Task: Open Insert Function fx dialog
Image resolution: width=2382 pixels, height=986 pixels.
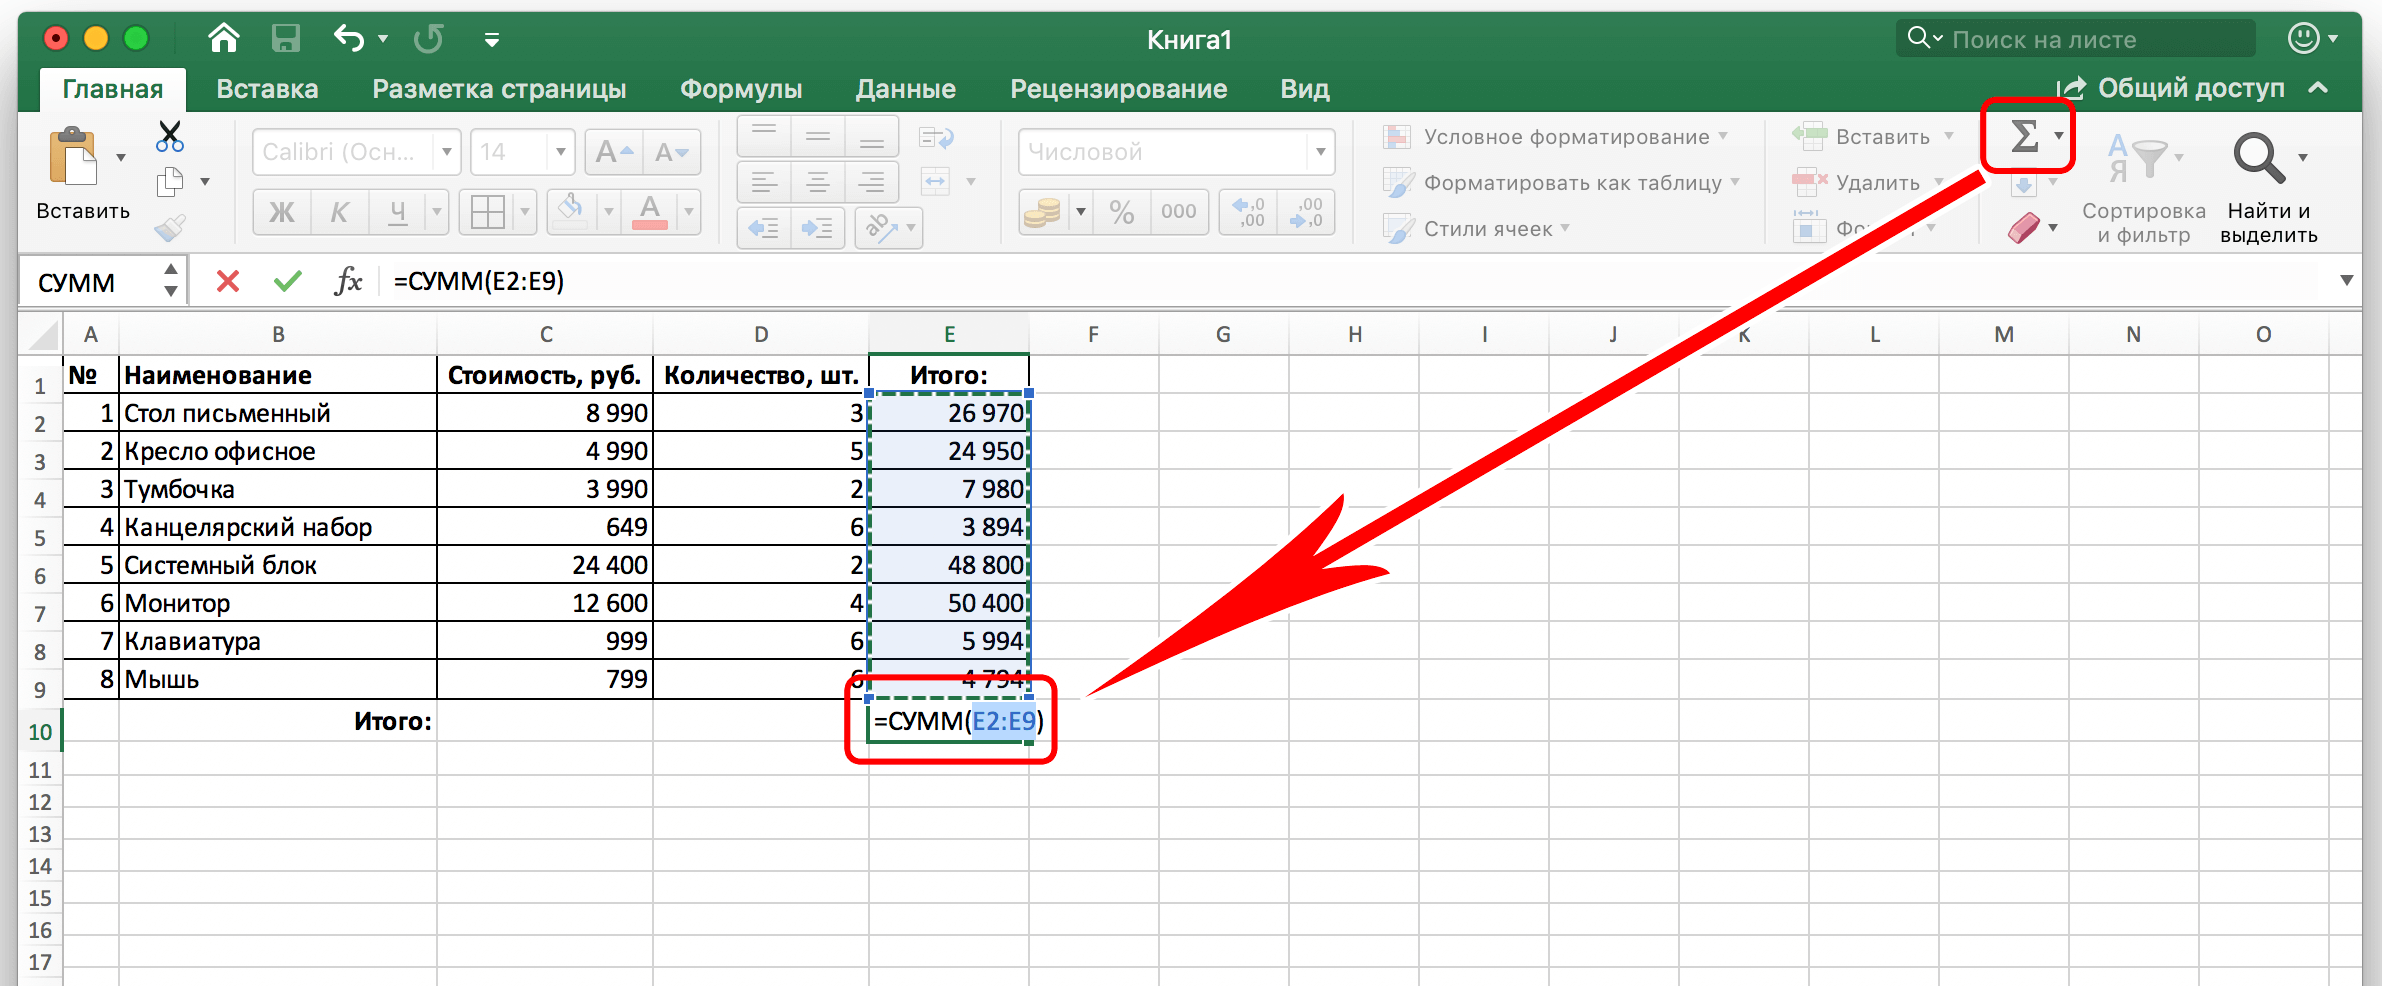Action: tap(348, 282)
